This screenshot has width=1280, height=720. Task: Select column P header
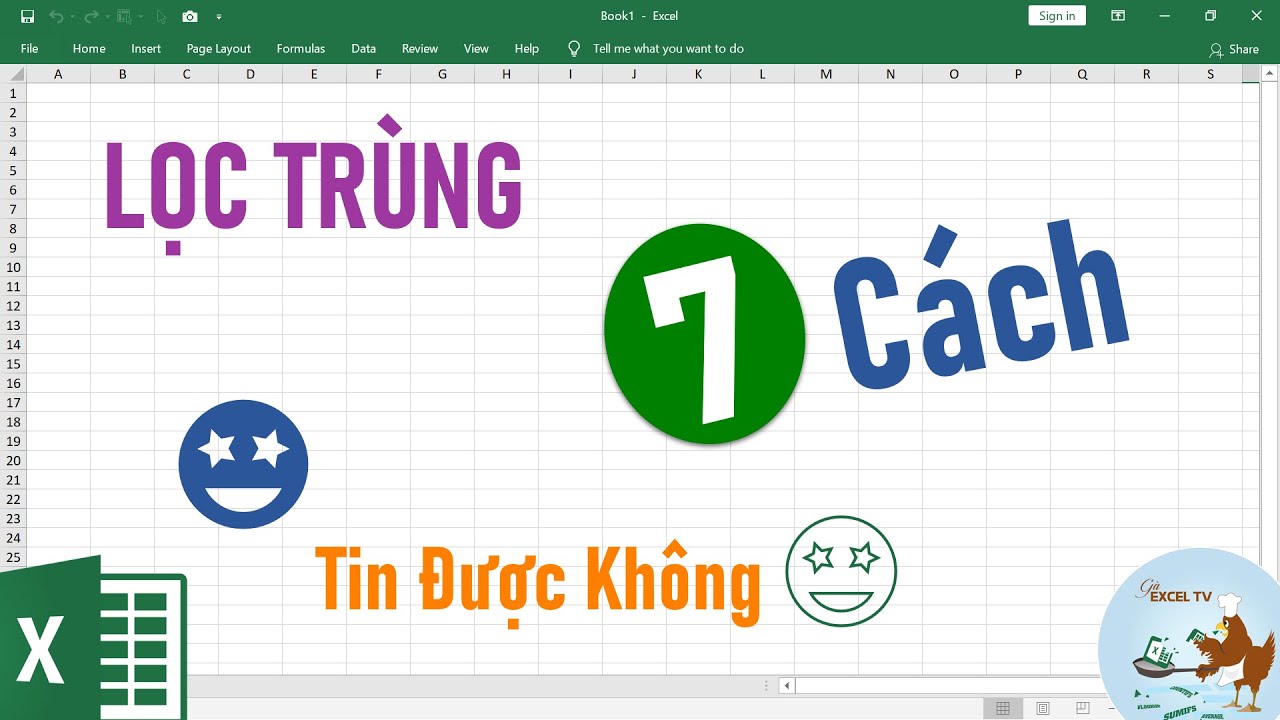(x=1018, y=74)
